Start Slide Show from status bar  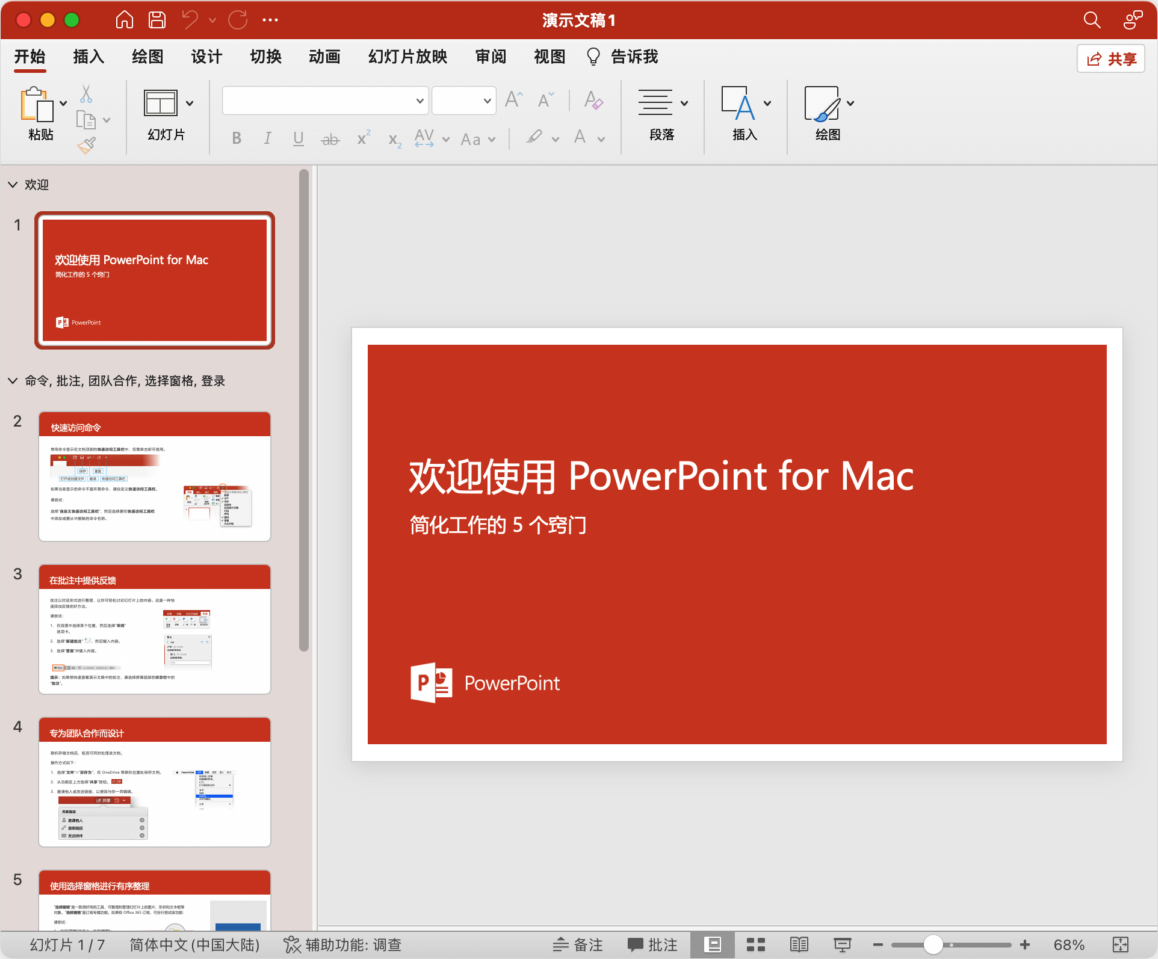[842, 945]
